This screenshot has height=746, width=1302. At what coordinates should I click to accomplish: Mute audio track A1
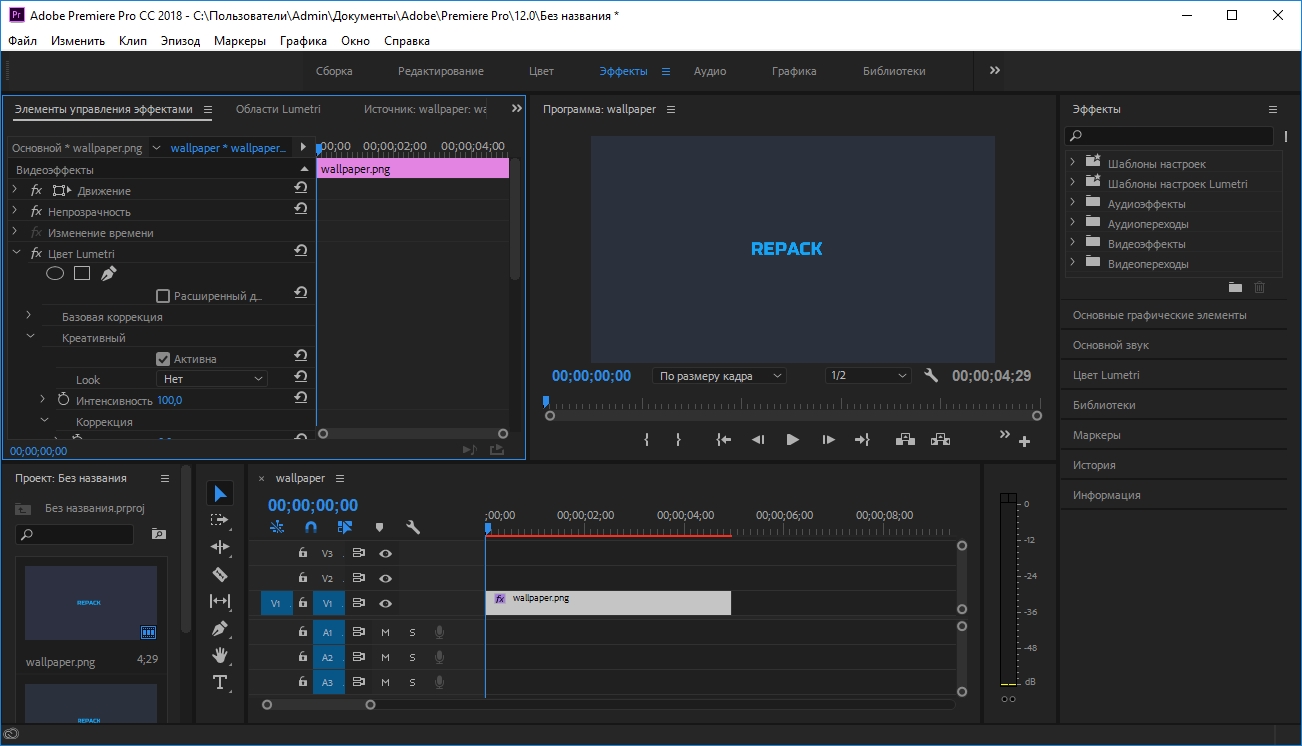(x=385, y=632)
